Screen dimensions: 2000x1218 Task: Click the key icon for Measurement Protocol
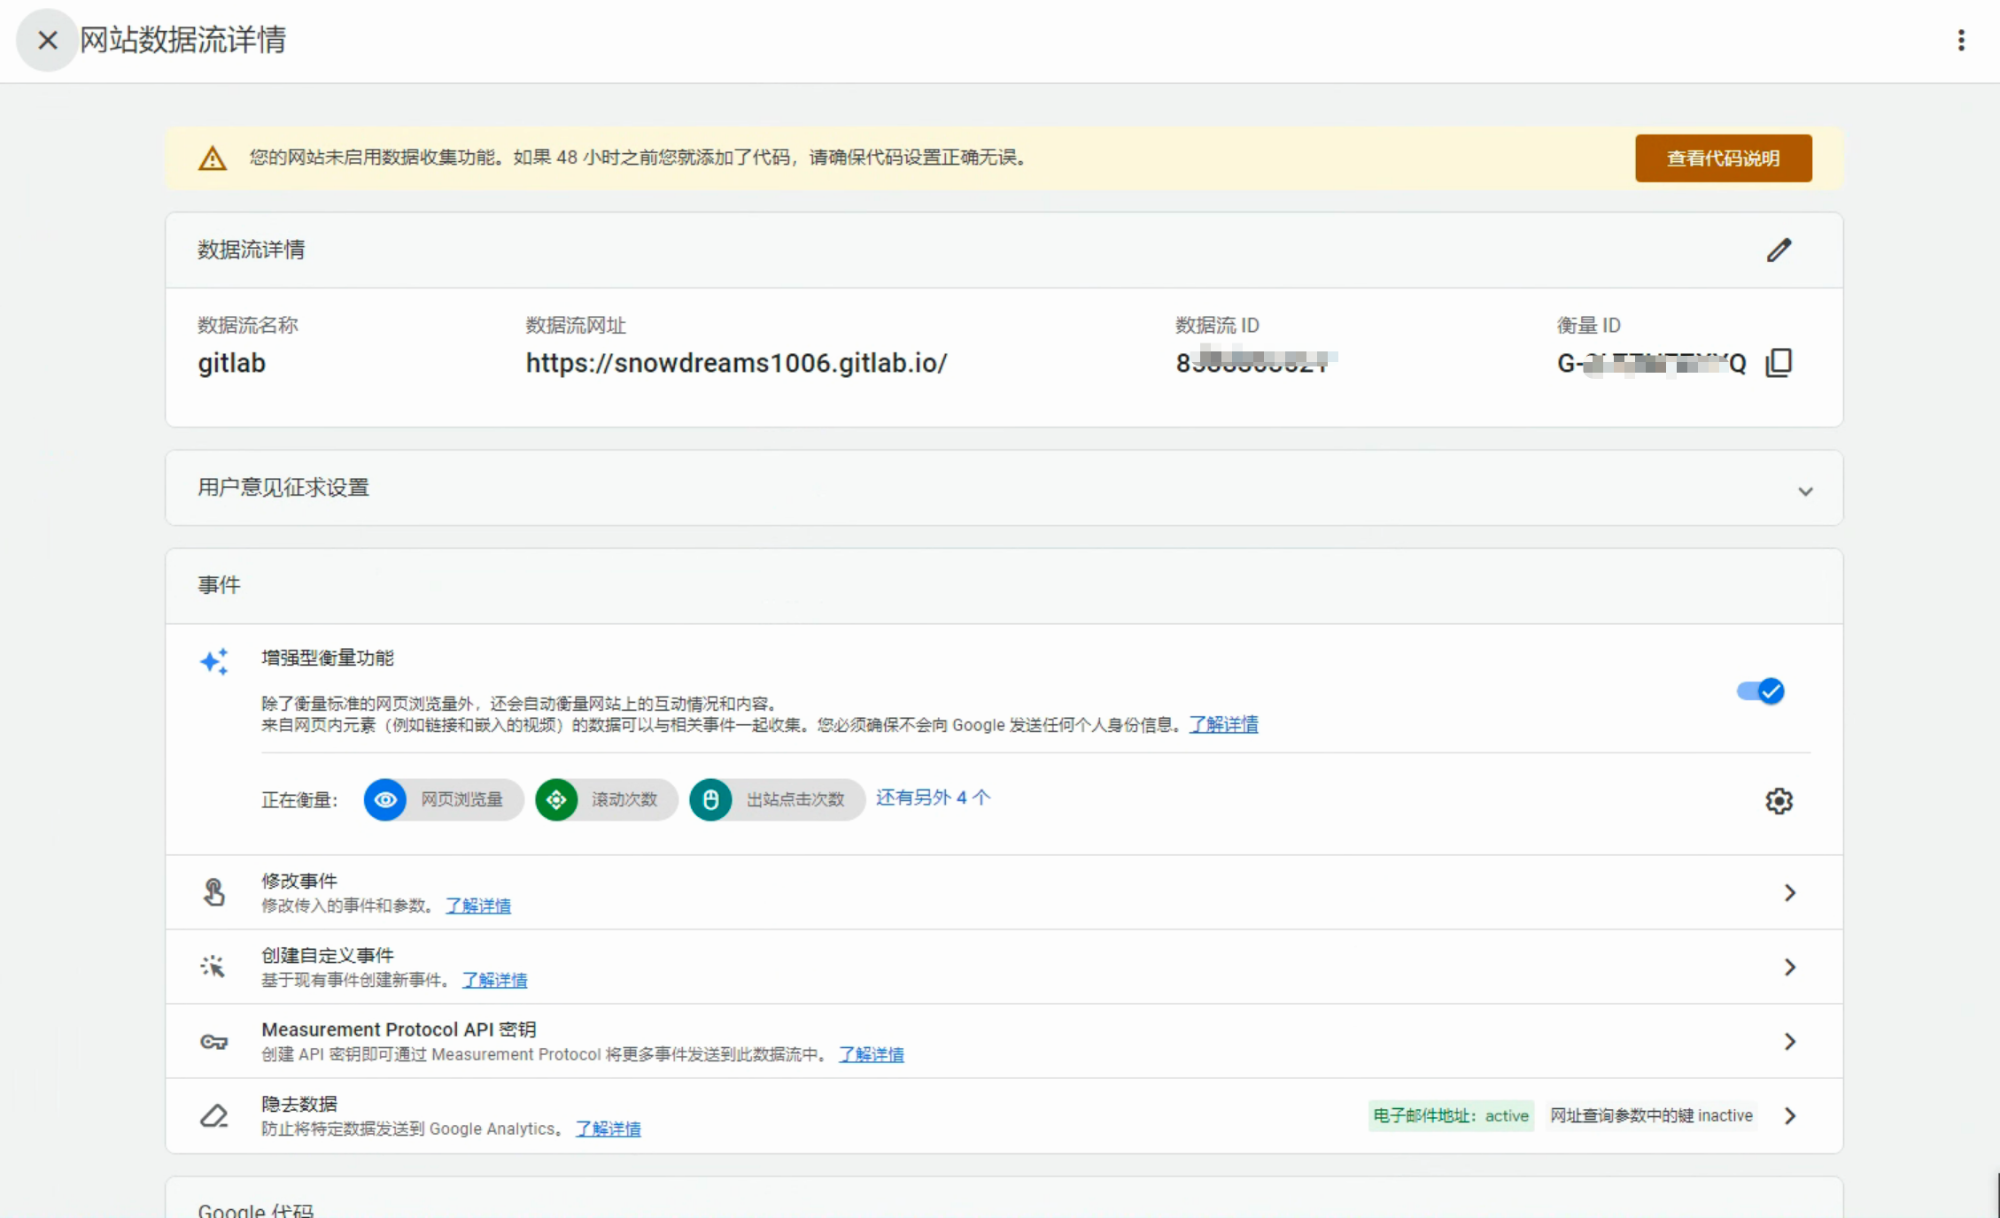(214, 1041)
